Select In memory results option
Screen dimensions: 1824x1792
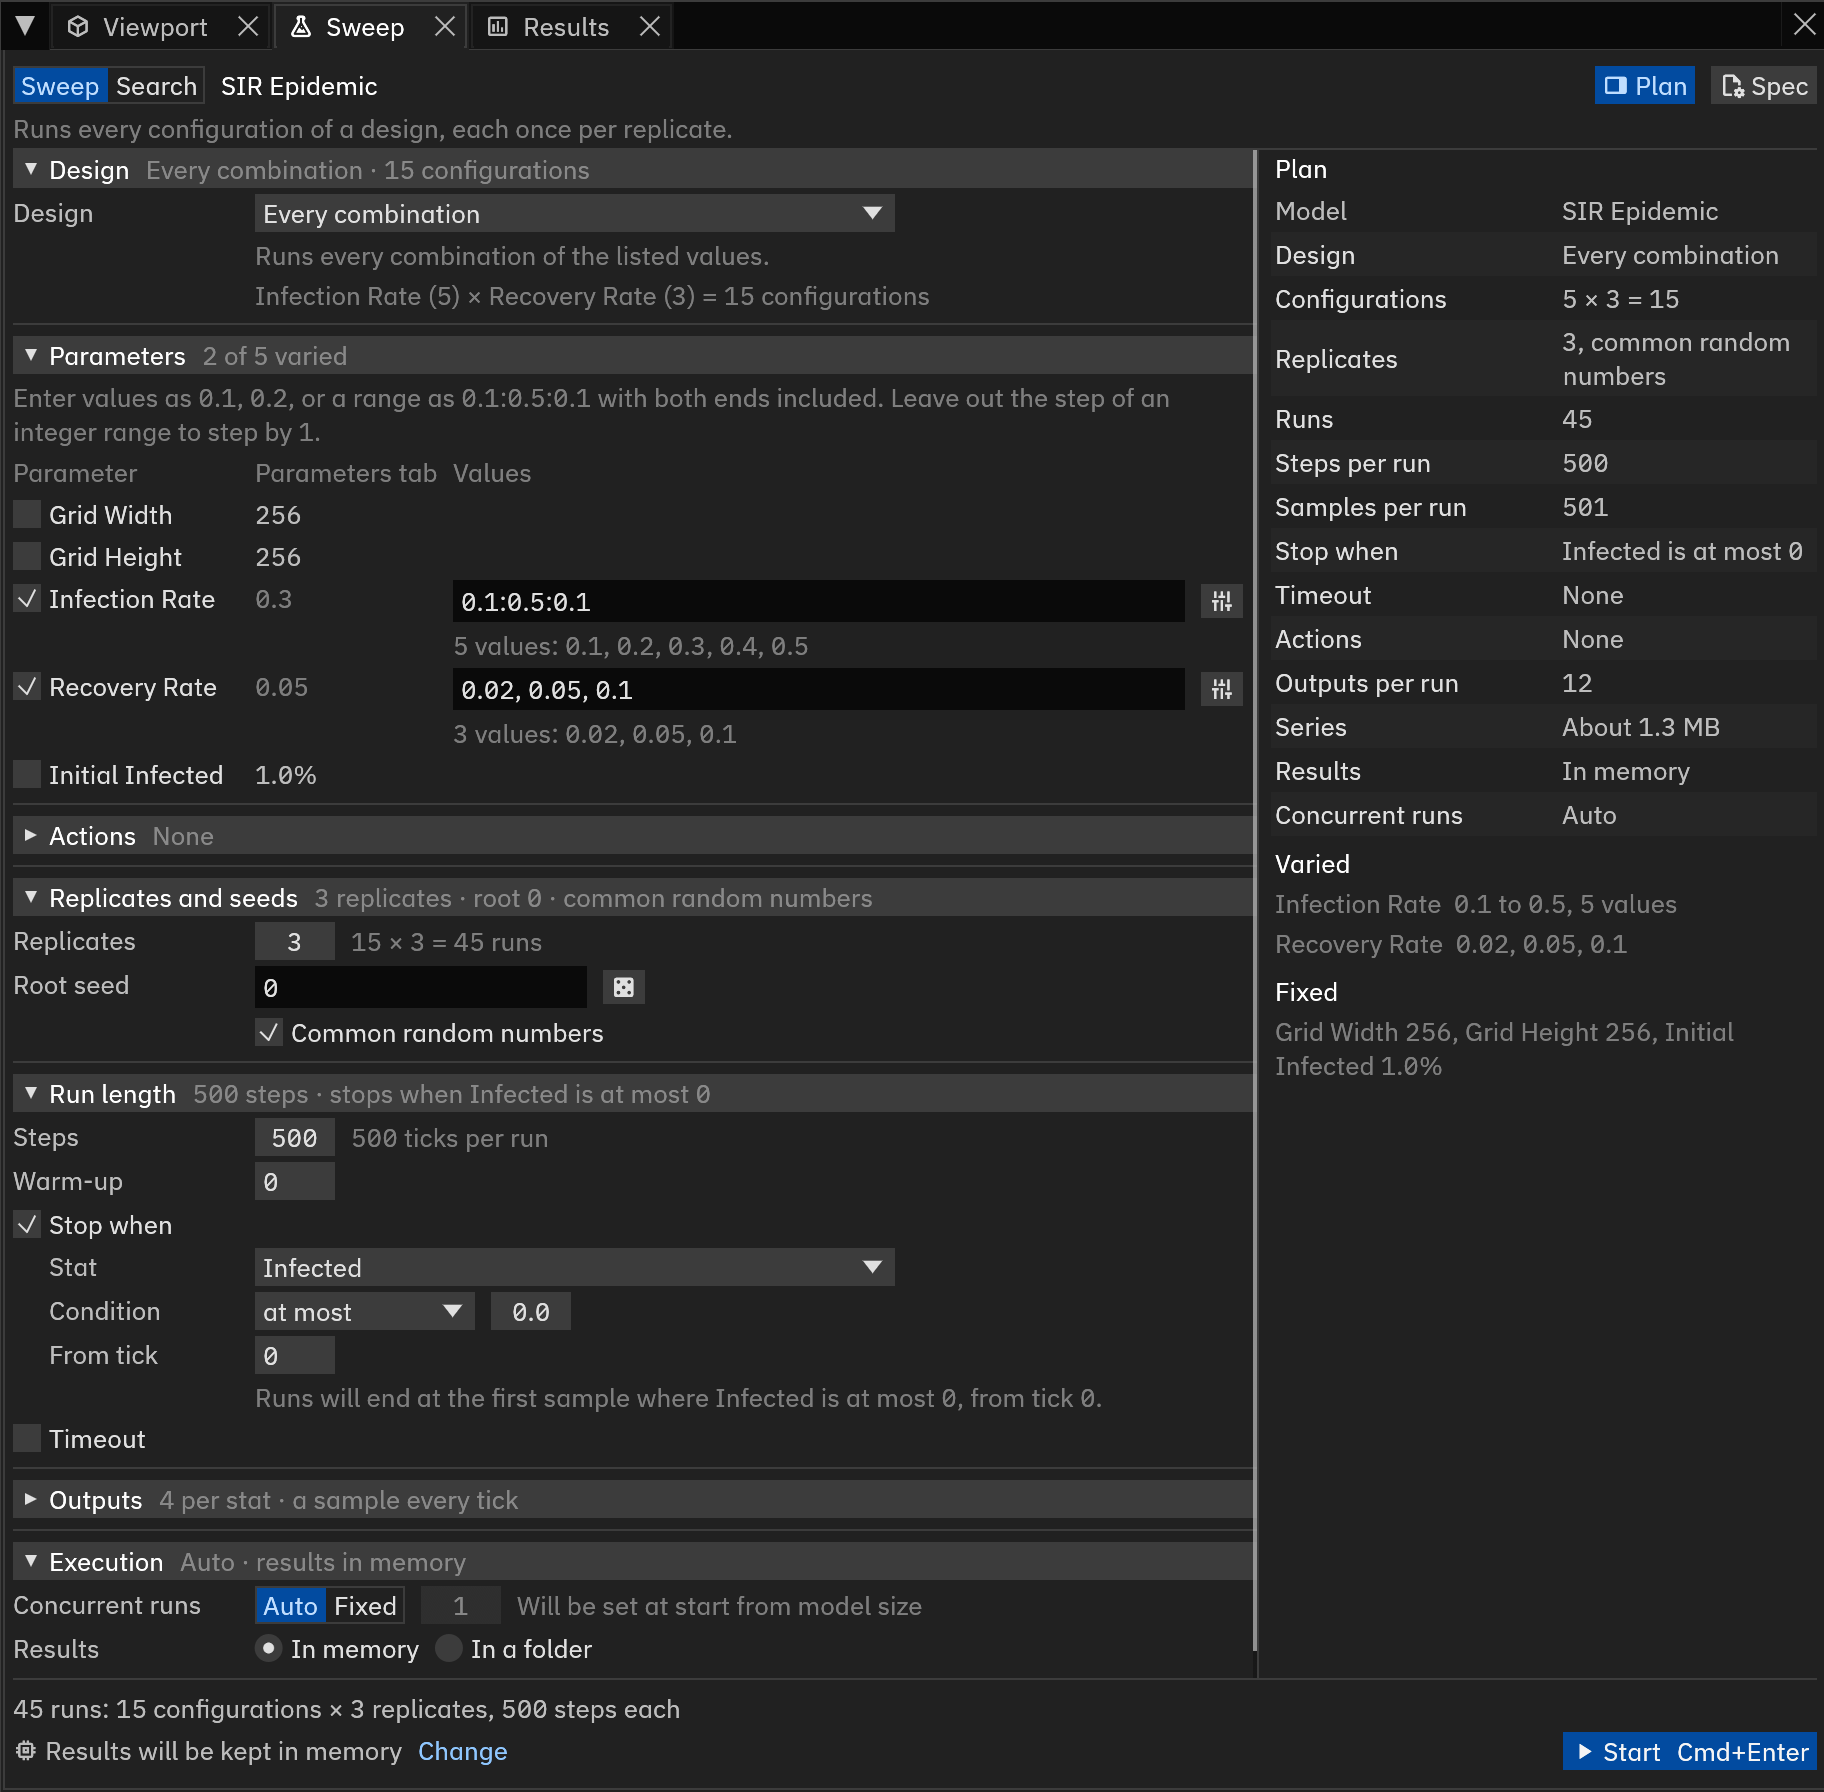pos(268,1649)
